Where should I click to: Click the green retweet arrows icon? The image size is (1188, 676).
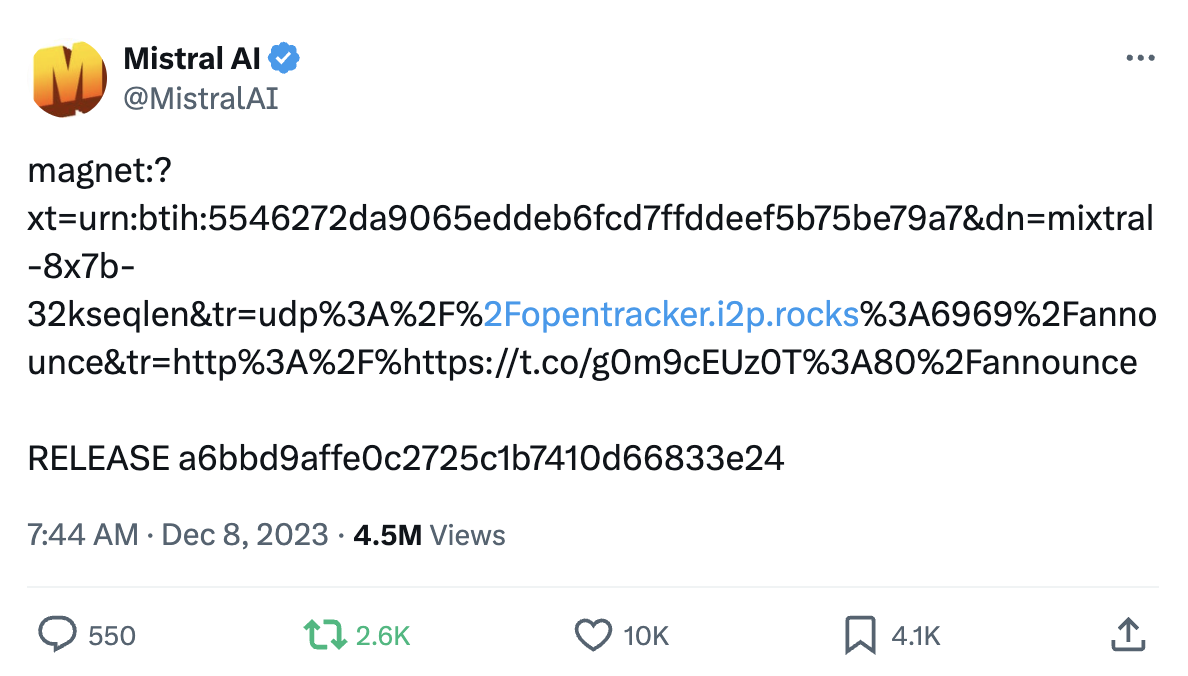pyautogui.click(x=324, y=635)
